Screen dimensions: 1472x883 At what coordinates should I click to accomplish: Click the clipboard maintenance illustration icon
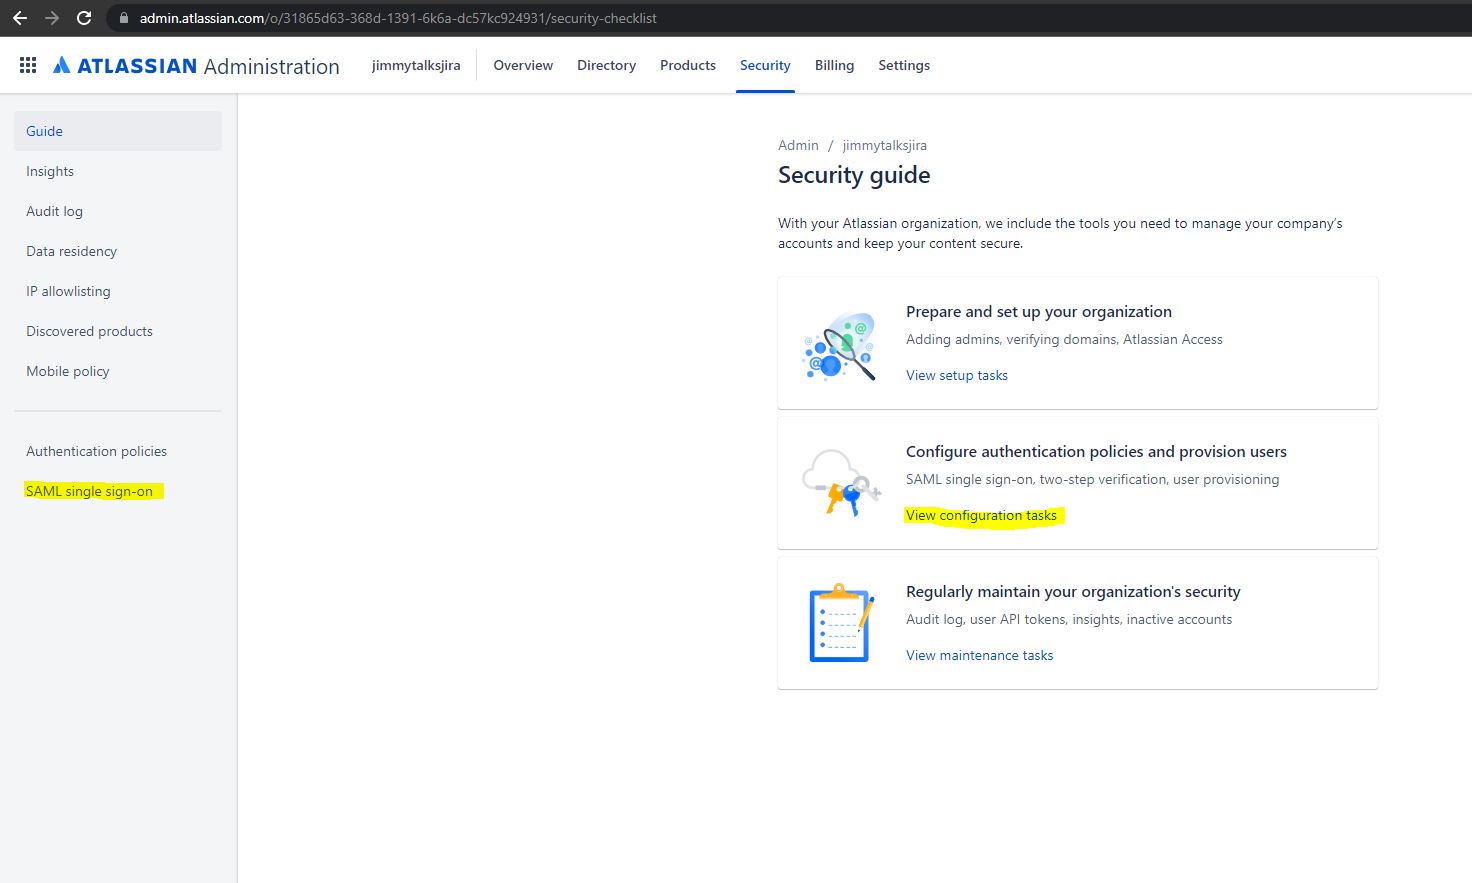(x=840, y=622)
